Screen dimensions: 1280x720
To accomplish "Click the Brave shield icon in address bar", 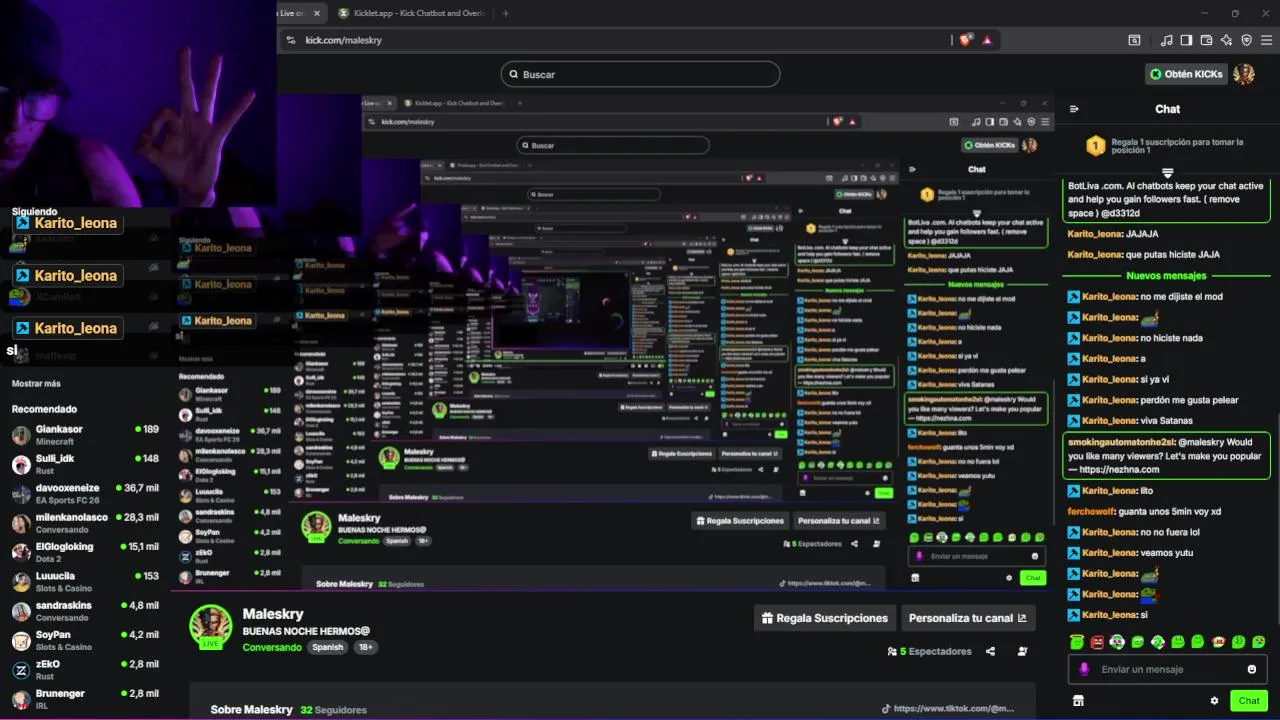I will click(965, 40).
